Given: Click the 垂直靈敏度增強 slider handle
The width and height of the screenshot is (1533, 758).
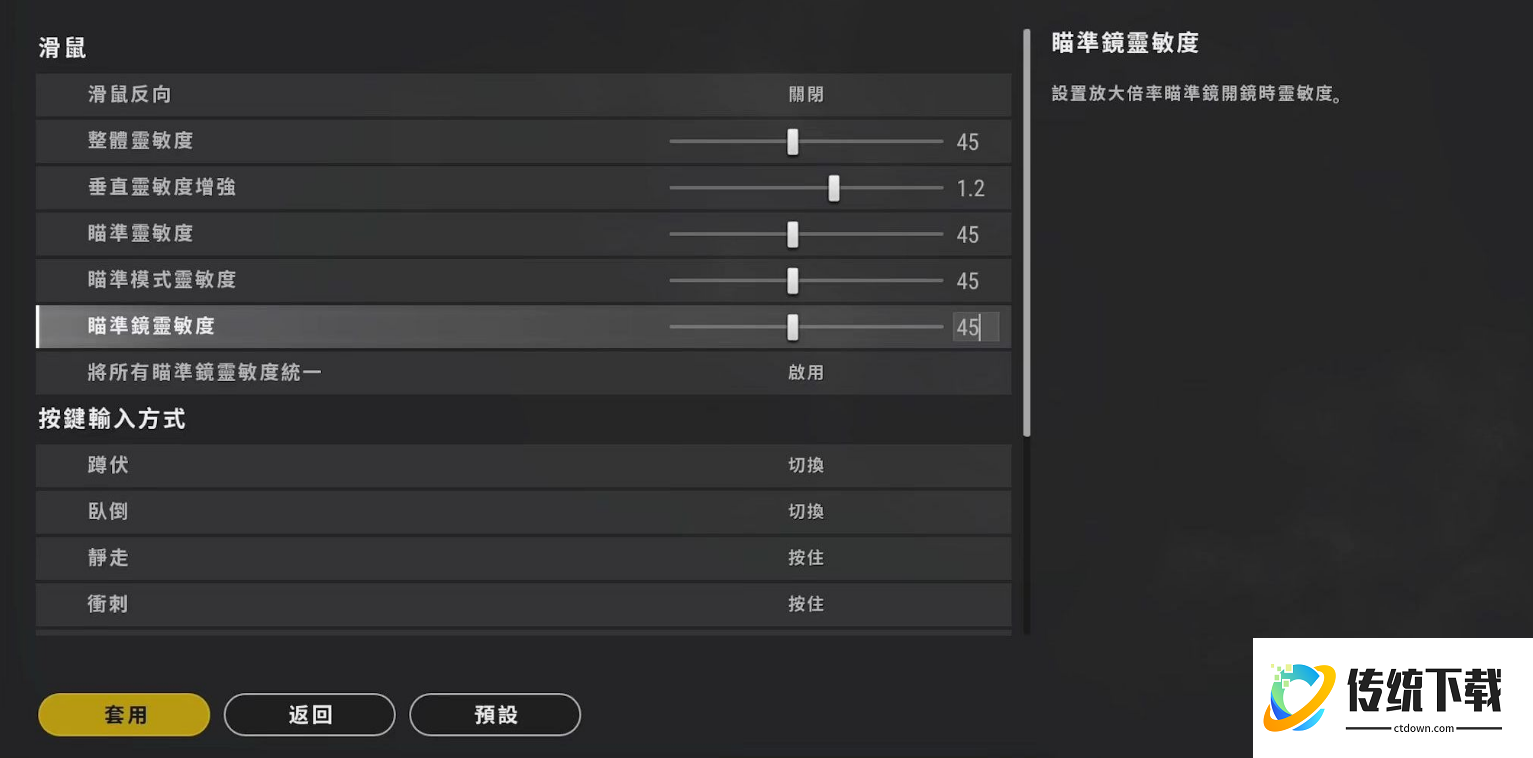Looking at the screenshot, I should [x=835, y=187].
